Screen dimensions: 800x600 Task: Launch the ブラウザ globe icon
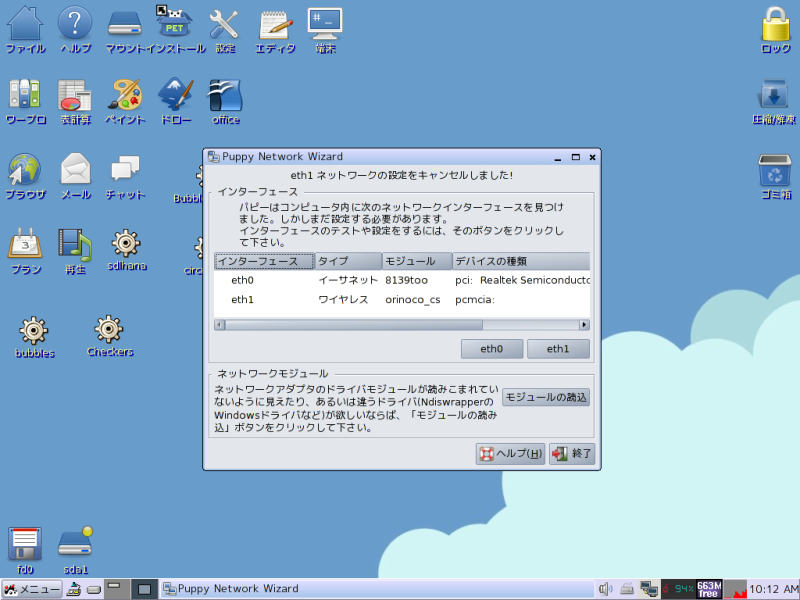[23, 169]
